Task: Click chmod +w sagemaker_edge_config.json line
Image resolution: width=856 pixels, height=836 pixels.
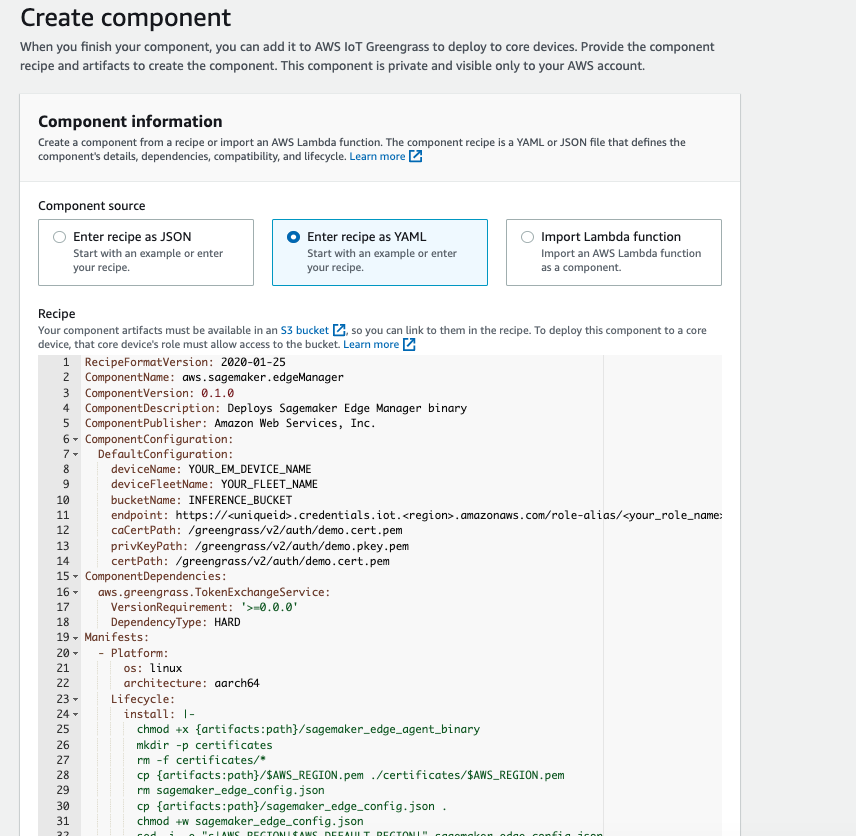Action: click(x=250, y=821)
